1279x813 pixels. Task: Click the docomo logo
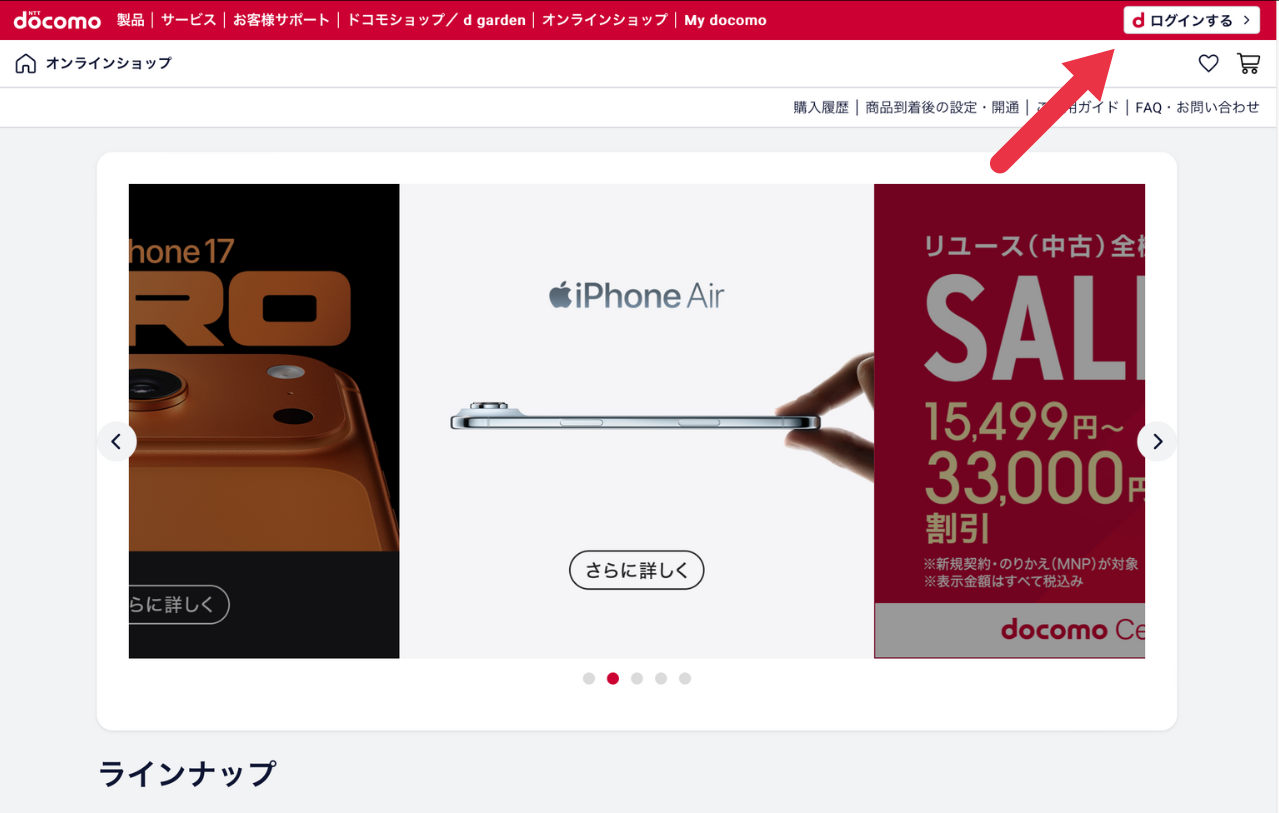coord(57,20)
